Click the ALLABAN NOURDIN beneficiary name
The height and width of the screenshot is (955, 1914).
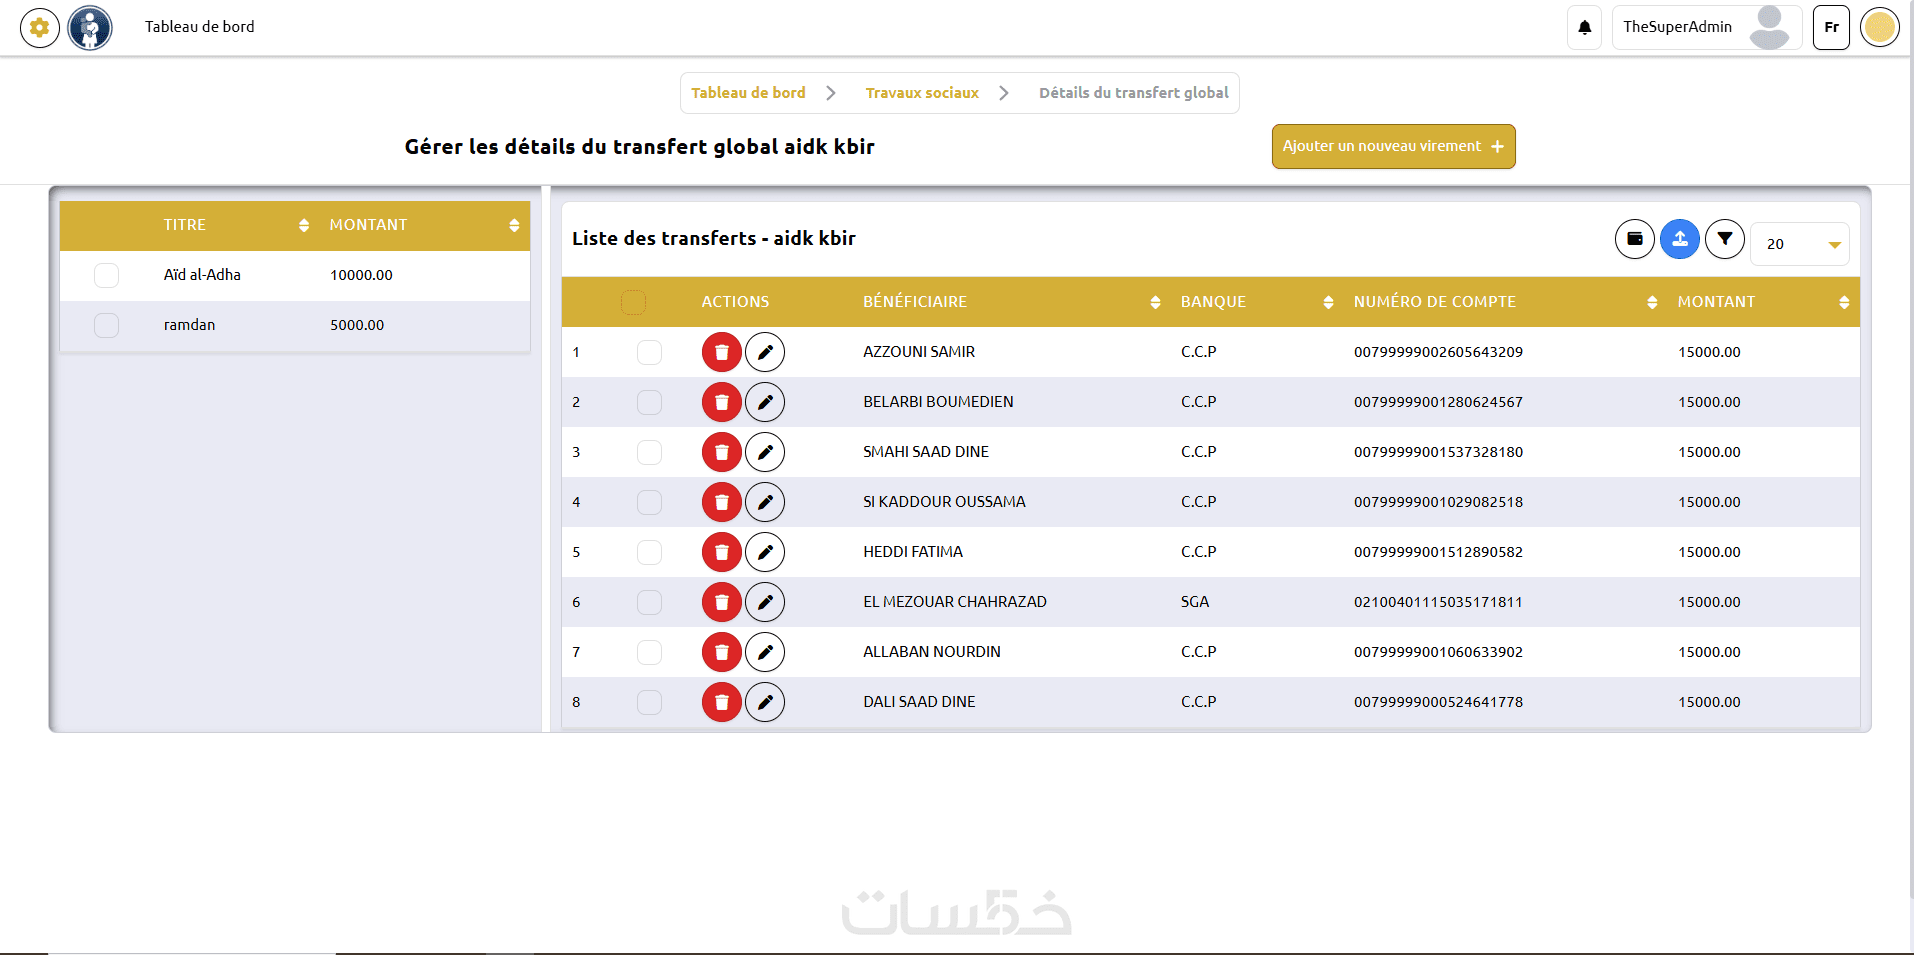tap(932, 652)
